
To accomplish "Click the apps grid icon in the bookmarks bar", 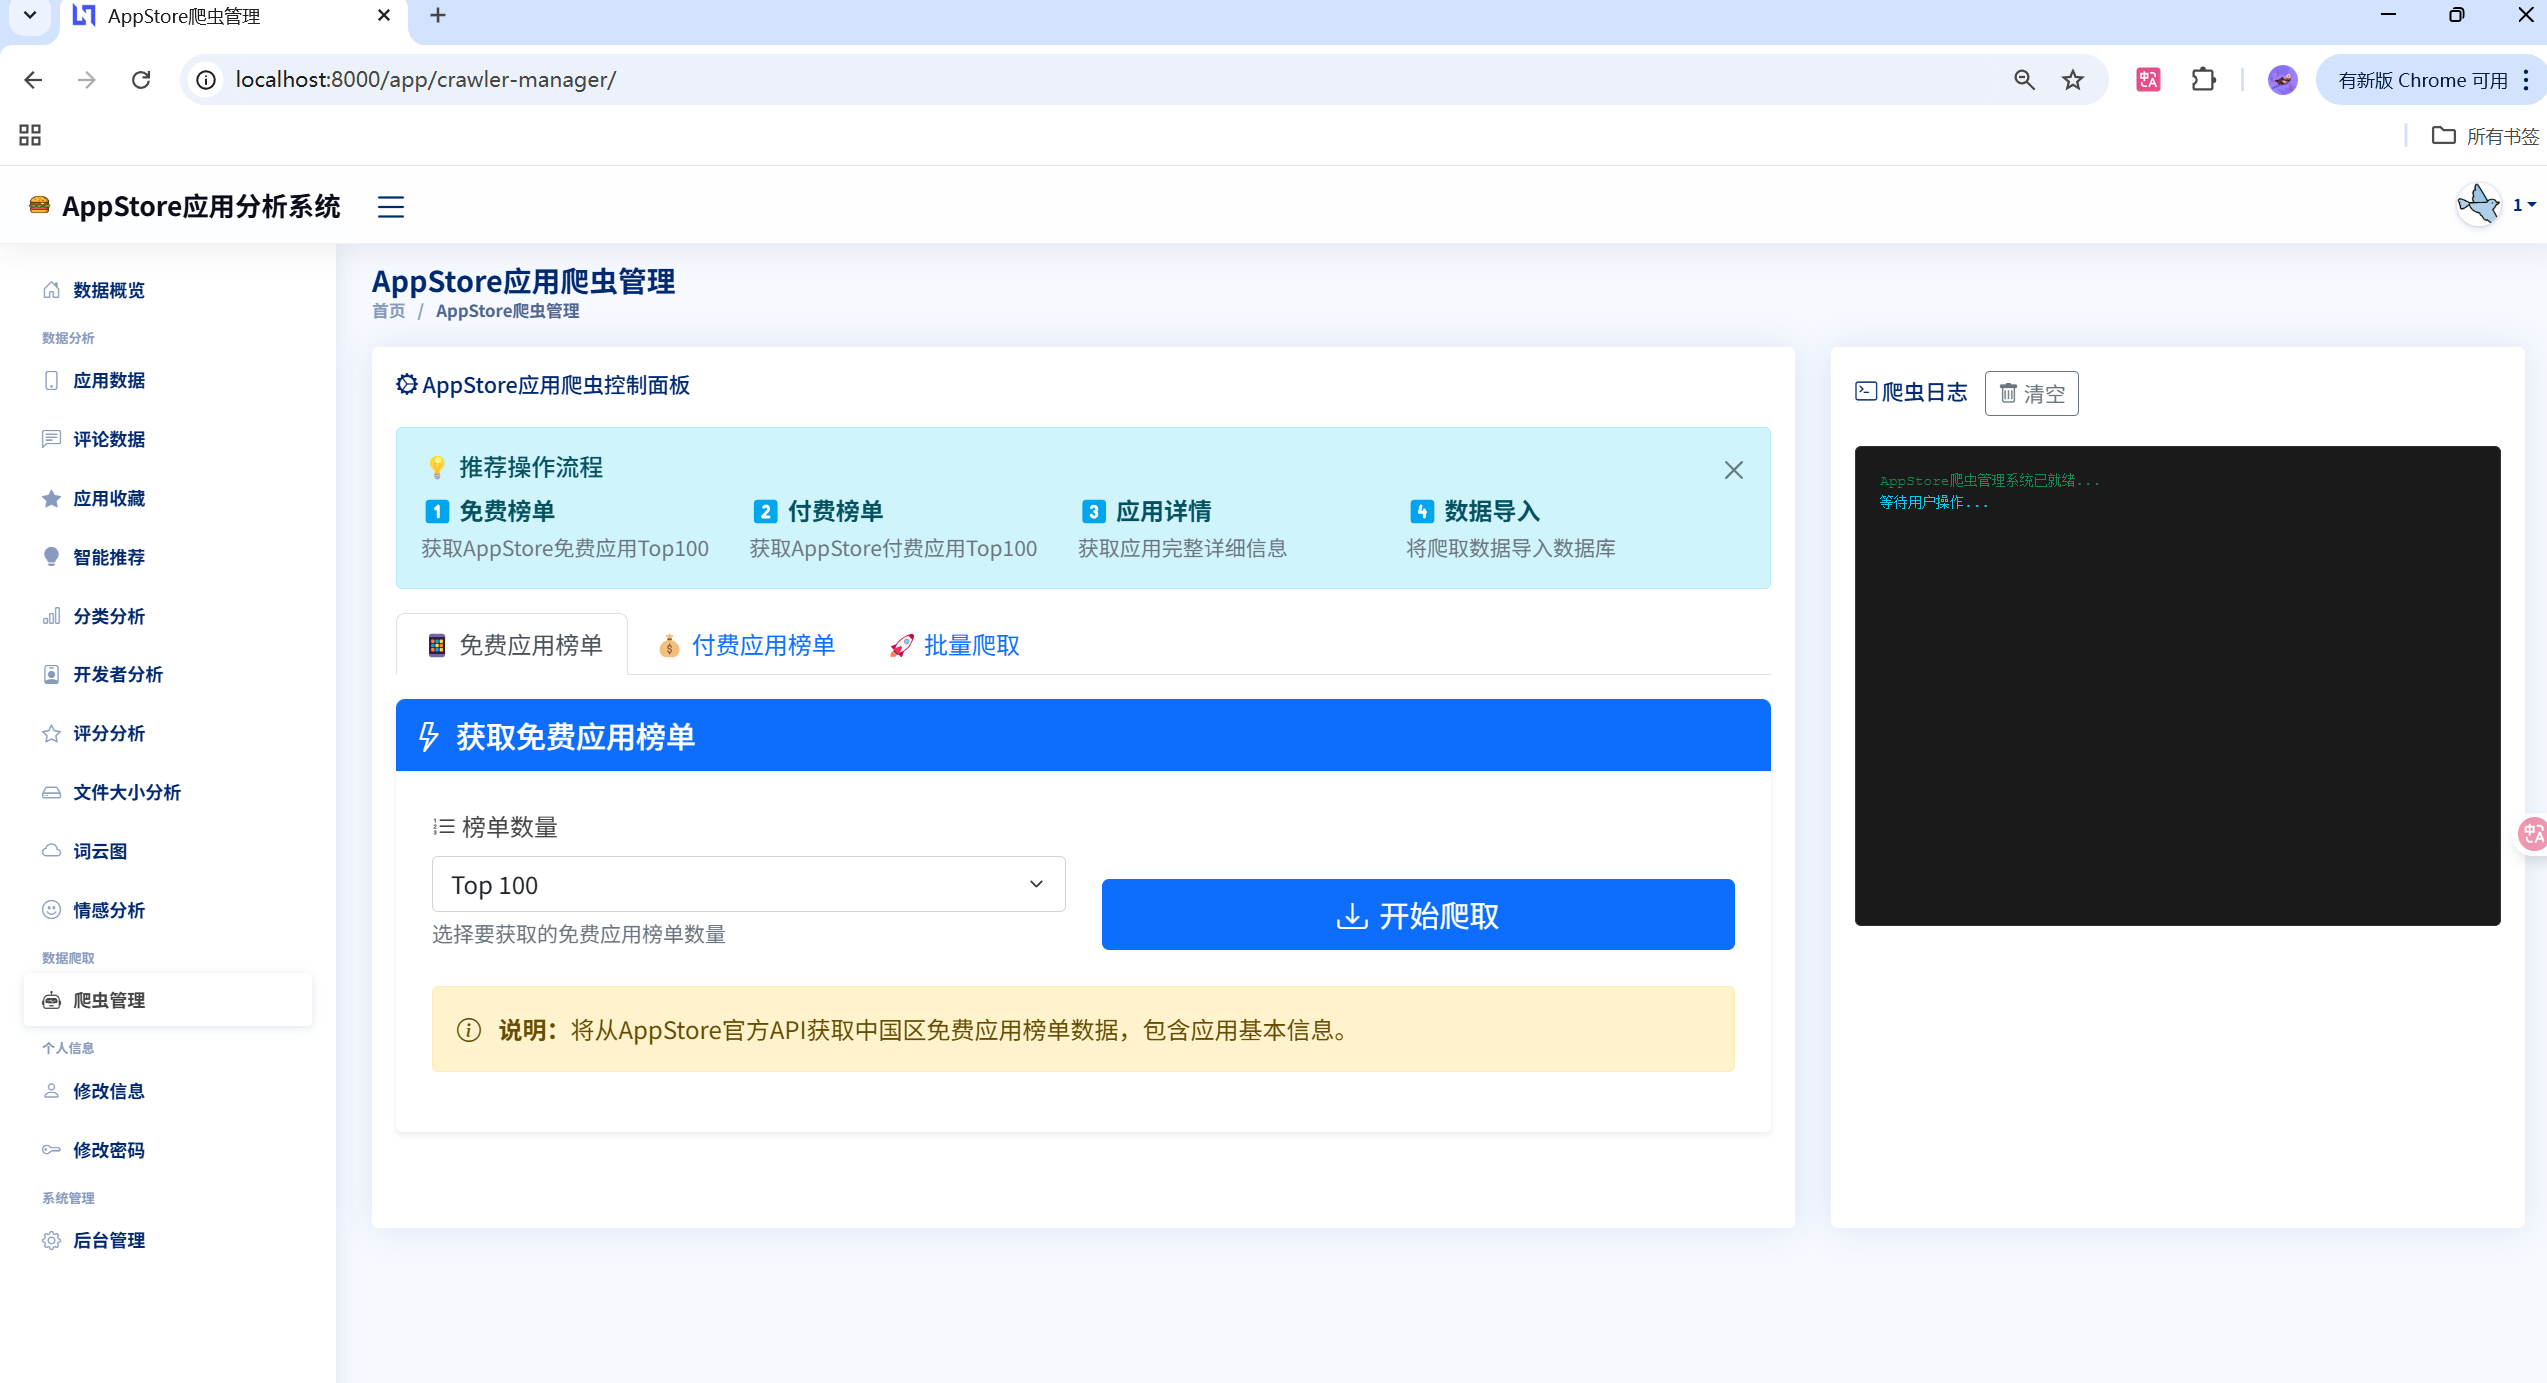I will [30, 135].
